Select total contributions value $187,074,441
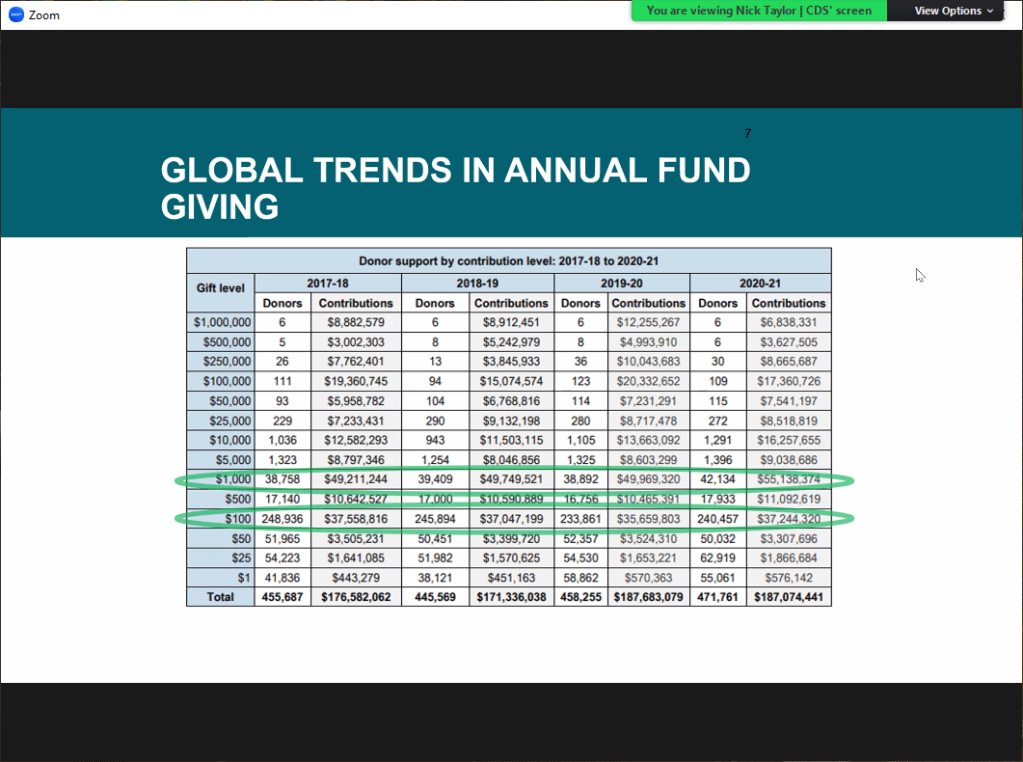The height and width of the screenshot is (762, 1023). [789, 597]
